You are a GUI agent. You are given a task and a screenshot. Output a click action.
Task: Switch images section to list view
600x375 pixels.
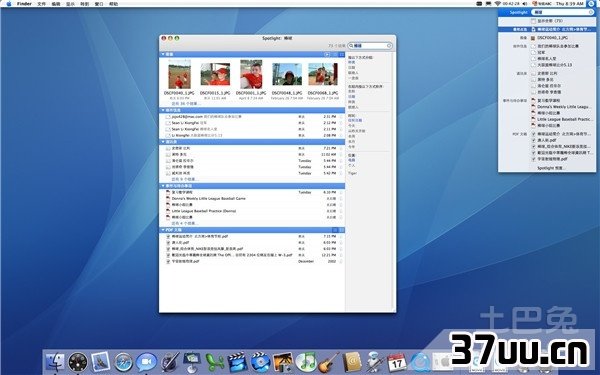pos(335,54)
